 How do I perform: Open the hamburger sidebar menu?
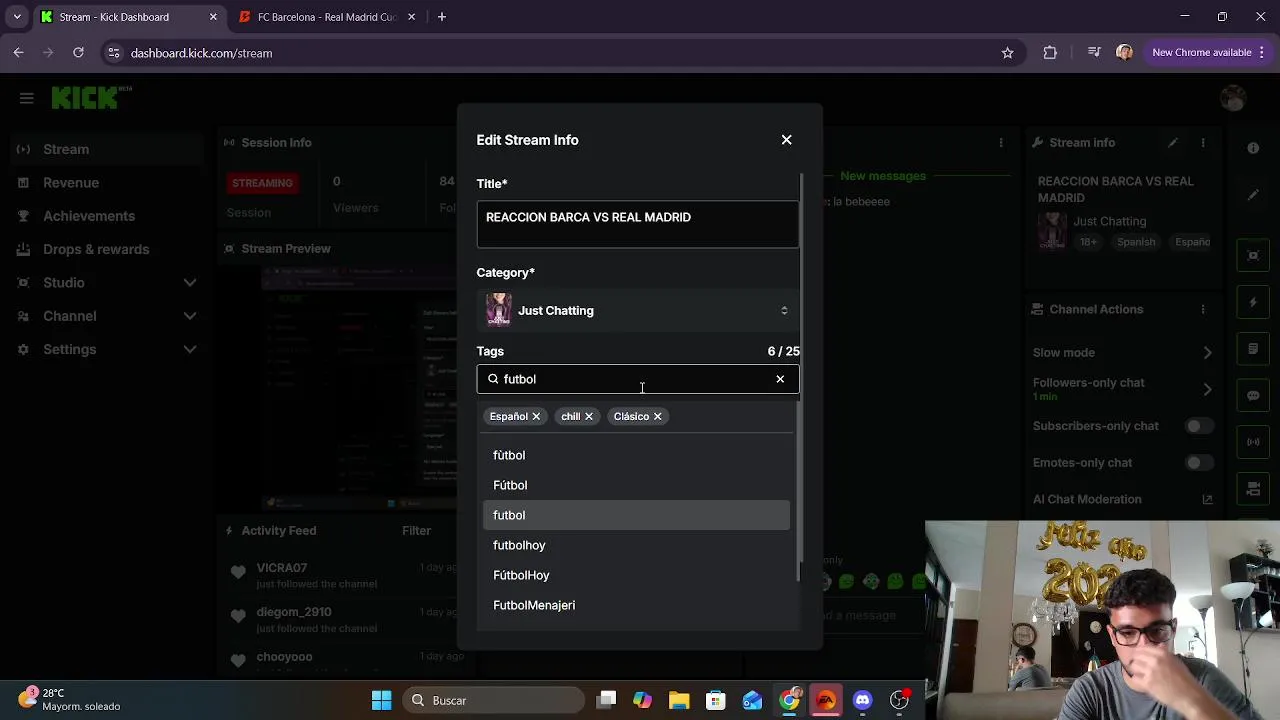point(27,98)
